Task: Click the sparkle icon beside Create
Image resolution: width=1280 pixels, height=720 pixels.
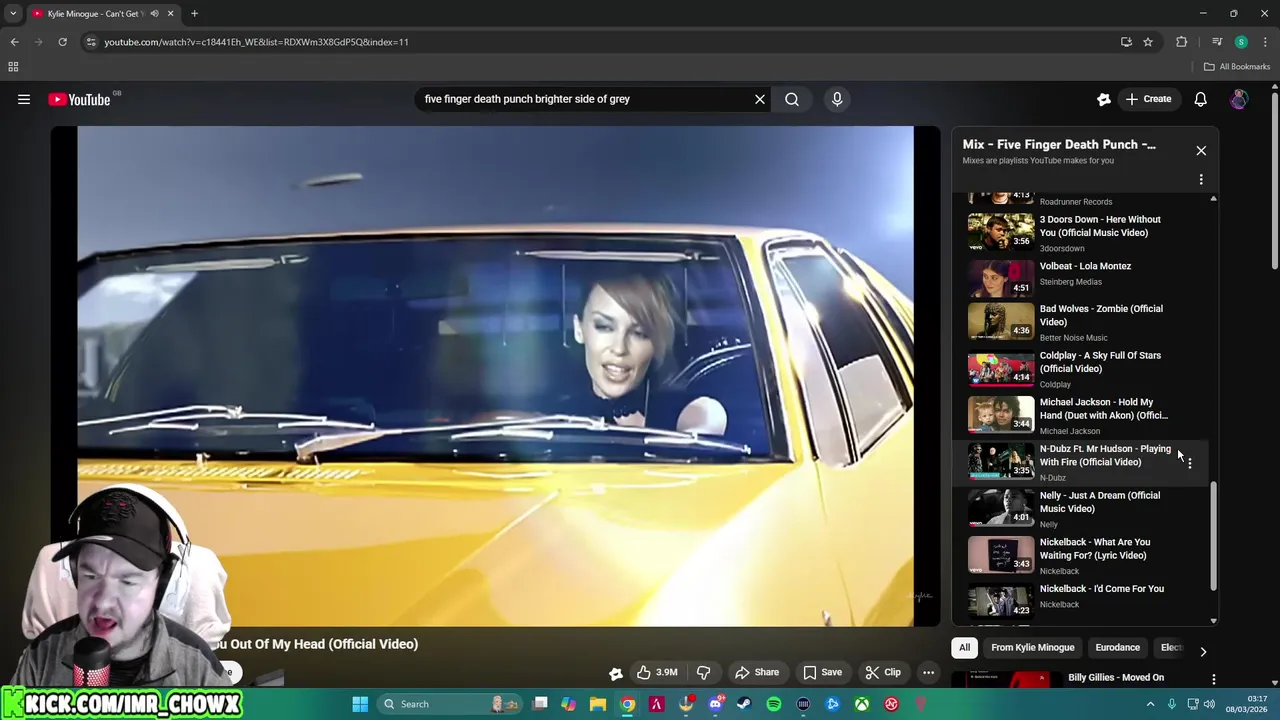Action: (1104, 99)
